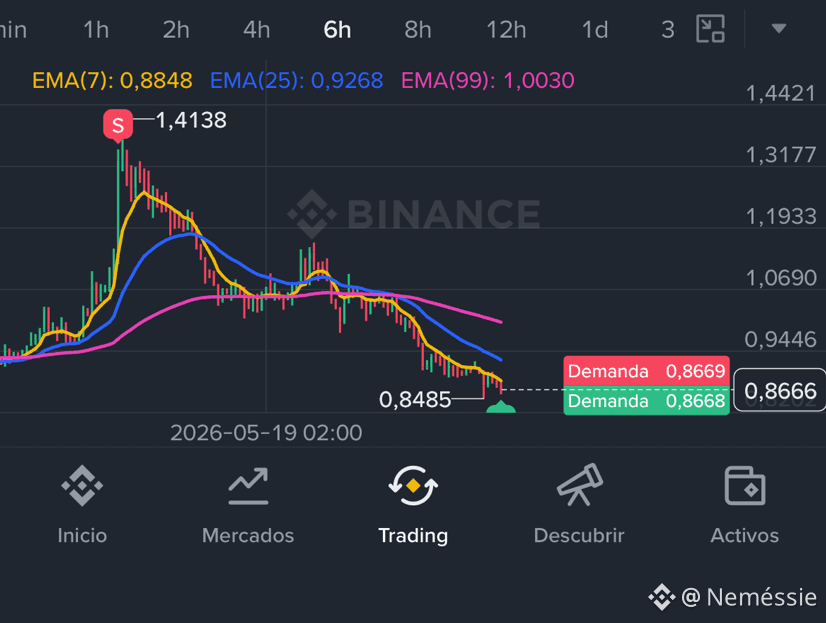Click the 0,8485 low price label

point(415,400)
